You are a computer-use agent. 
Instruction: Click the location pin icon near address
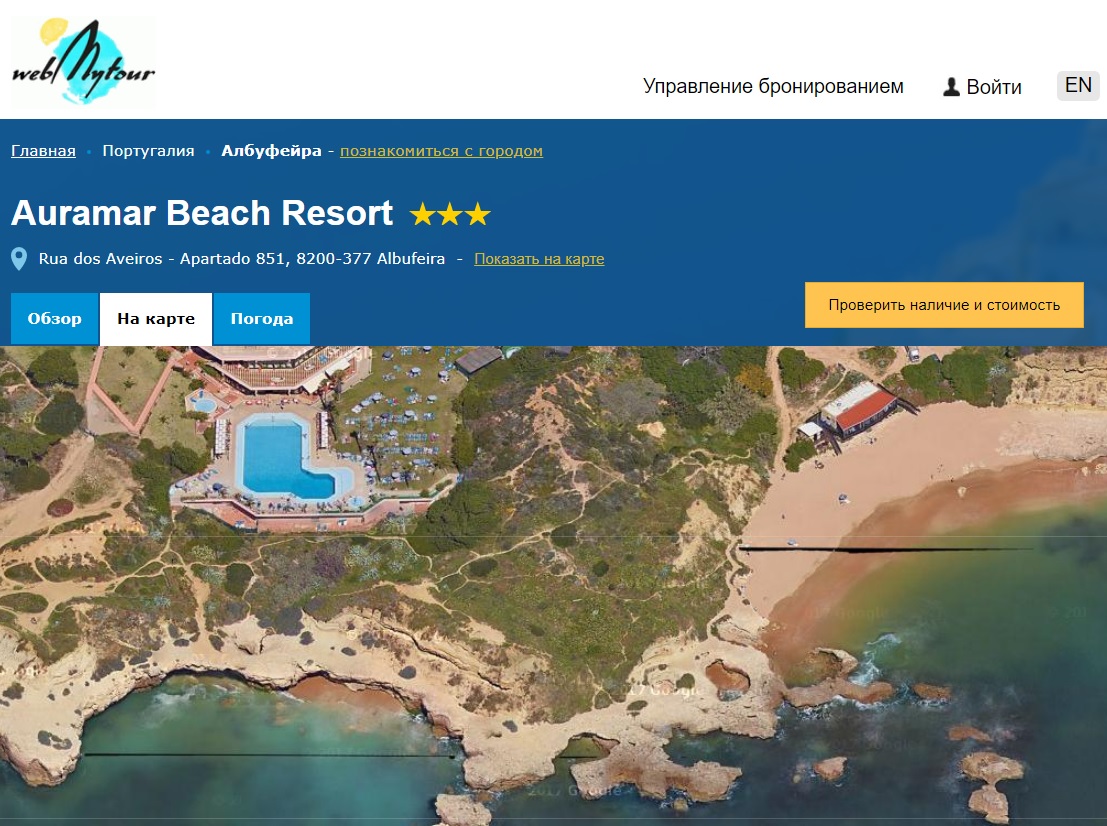(20, 259)
